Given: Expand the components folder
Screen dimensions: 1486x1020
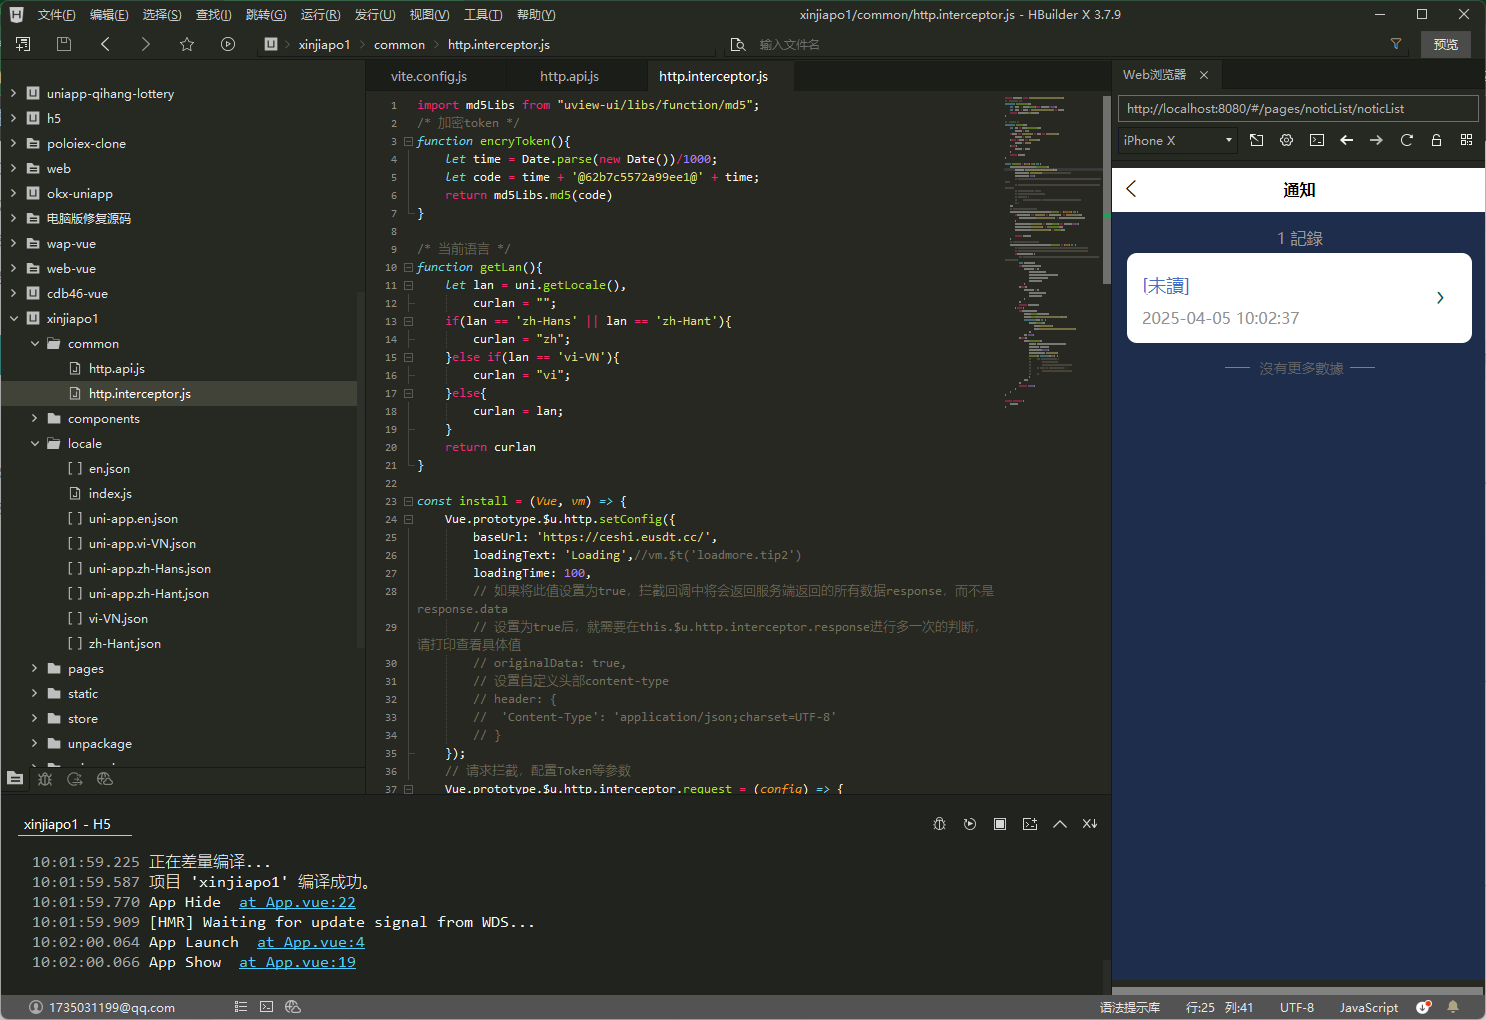Looking at the screenshot, I should click(x=34, y=418).
